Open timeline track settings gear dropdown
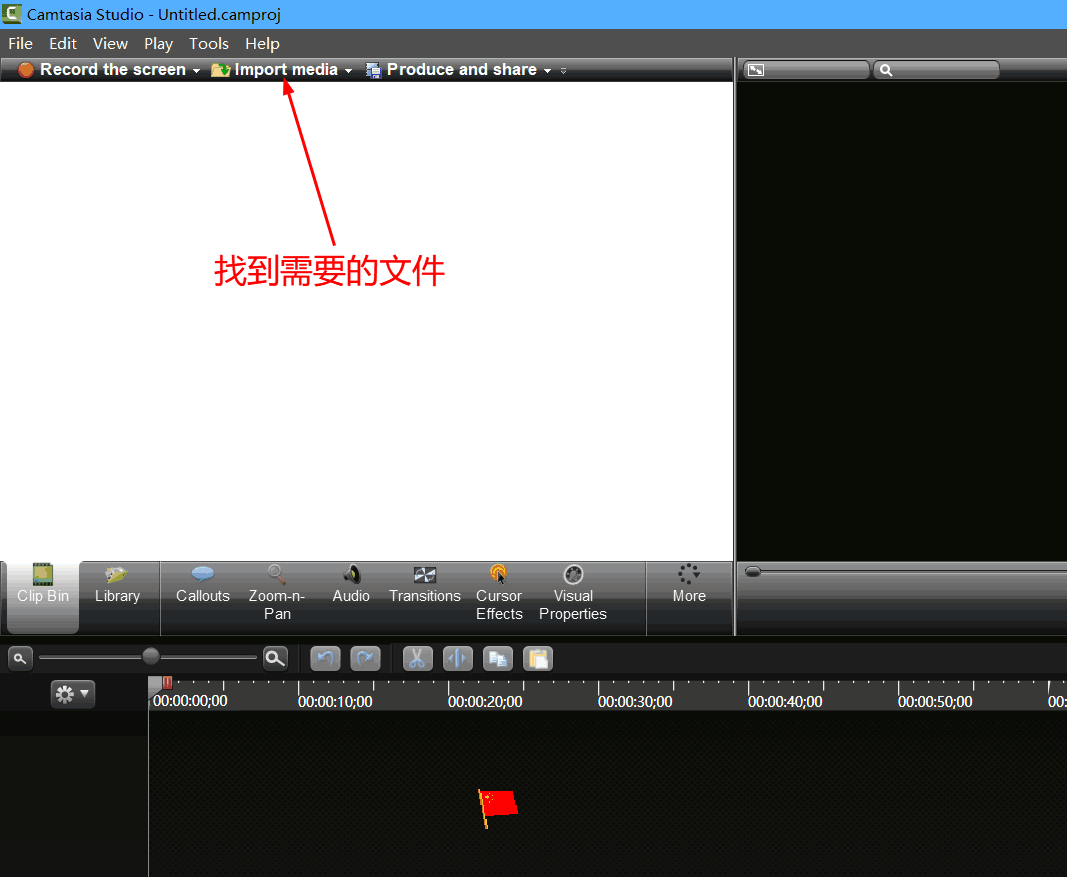 click(x=73, y=694)
